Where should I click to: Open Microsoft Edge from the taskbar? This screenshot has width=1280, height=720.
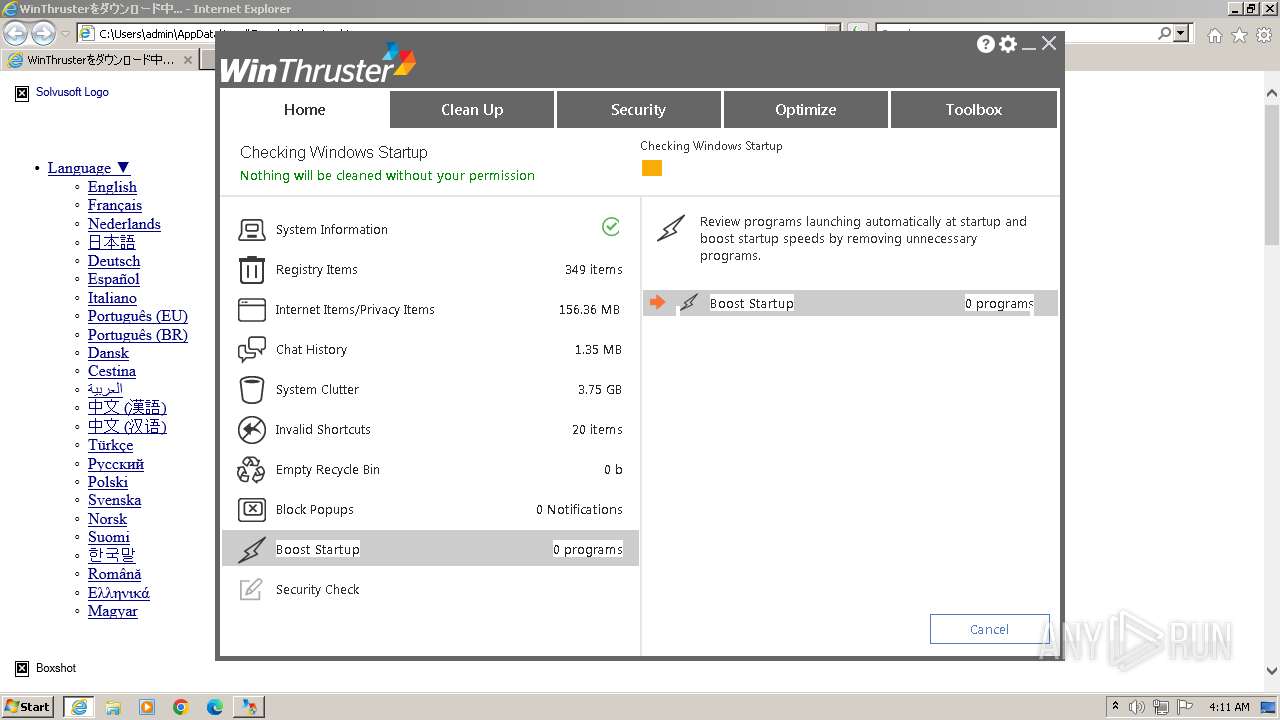[215, 707]
